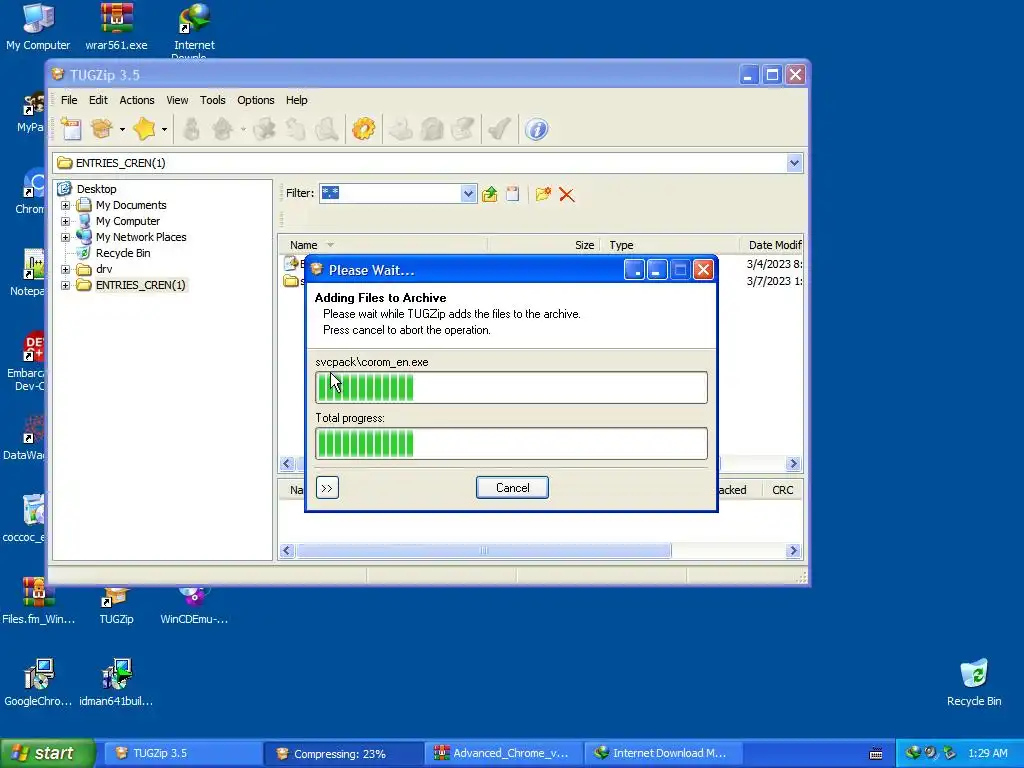
Task: Select Files.fm_Win desktop icon
Action: coord(39,602)
